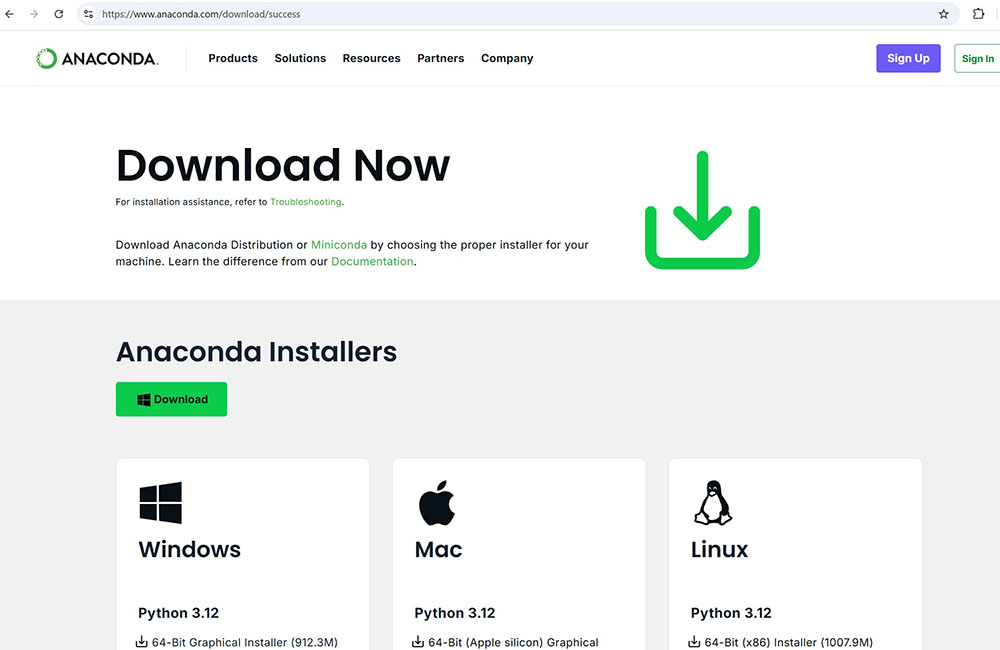Click Python 3.12 text on the Windows card
The height and width of the screenshot is (650, 1000).
pos(179,613)
